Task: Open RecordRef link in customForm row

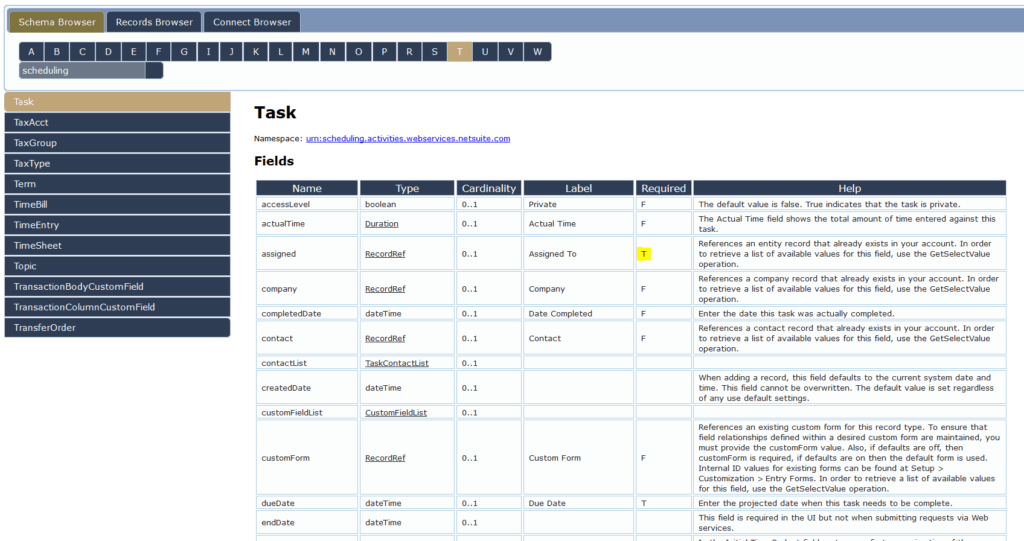Action: tap(385, 458)
